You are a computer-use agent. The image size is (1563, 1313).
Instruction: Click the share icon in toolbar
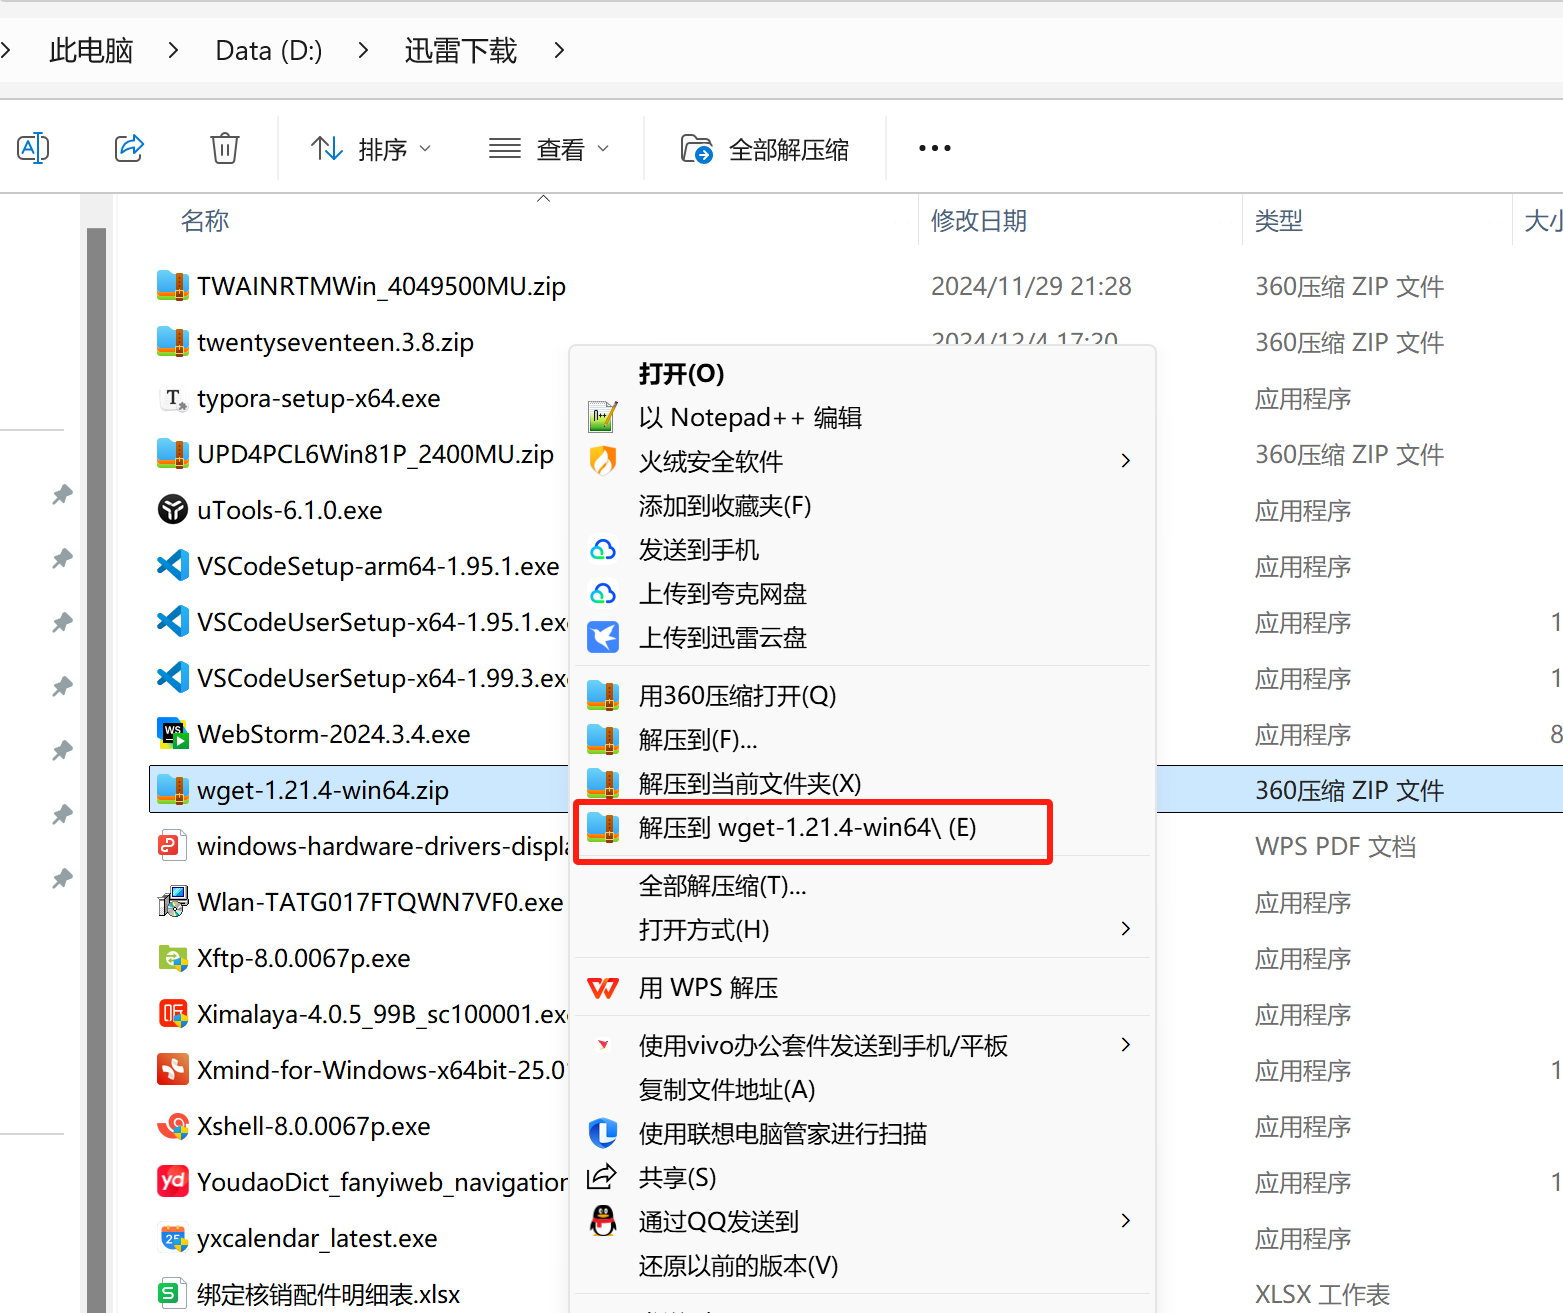coord(129,149)
